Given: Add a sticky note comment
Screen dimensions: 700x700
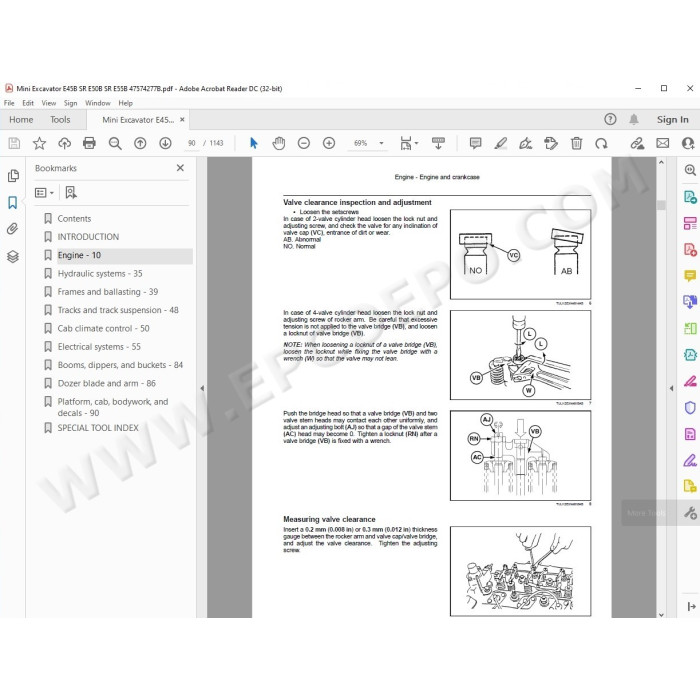Looking at the screenshot, I should click(x=475, y=143).
